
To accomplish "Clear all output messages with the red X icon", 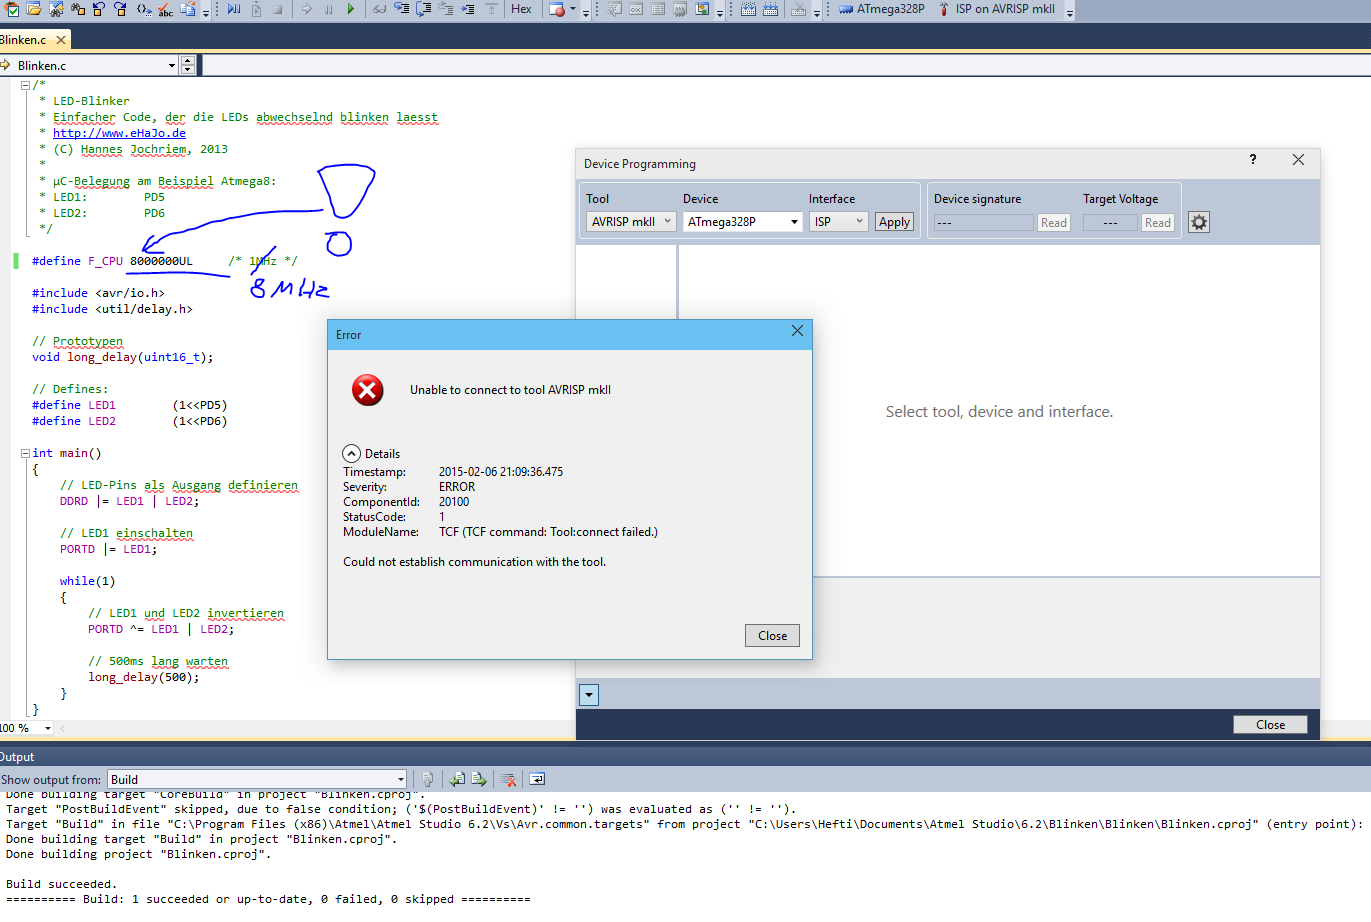I will [507, 778].
